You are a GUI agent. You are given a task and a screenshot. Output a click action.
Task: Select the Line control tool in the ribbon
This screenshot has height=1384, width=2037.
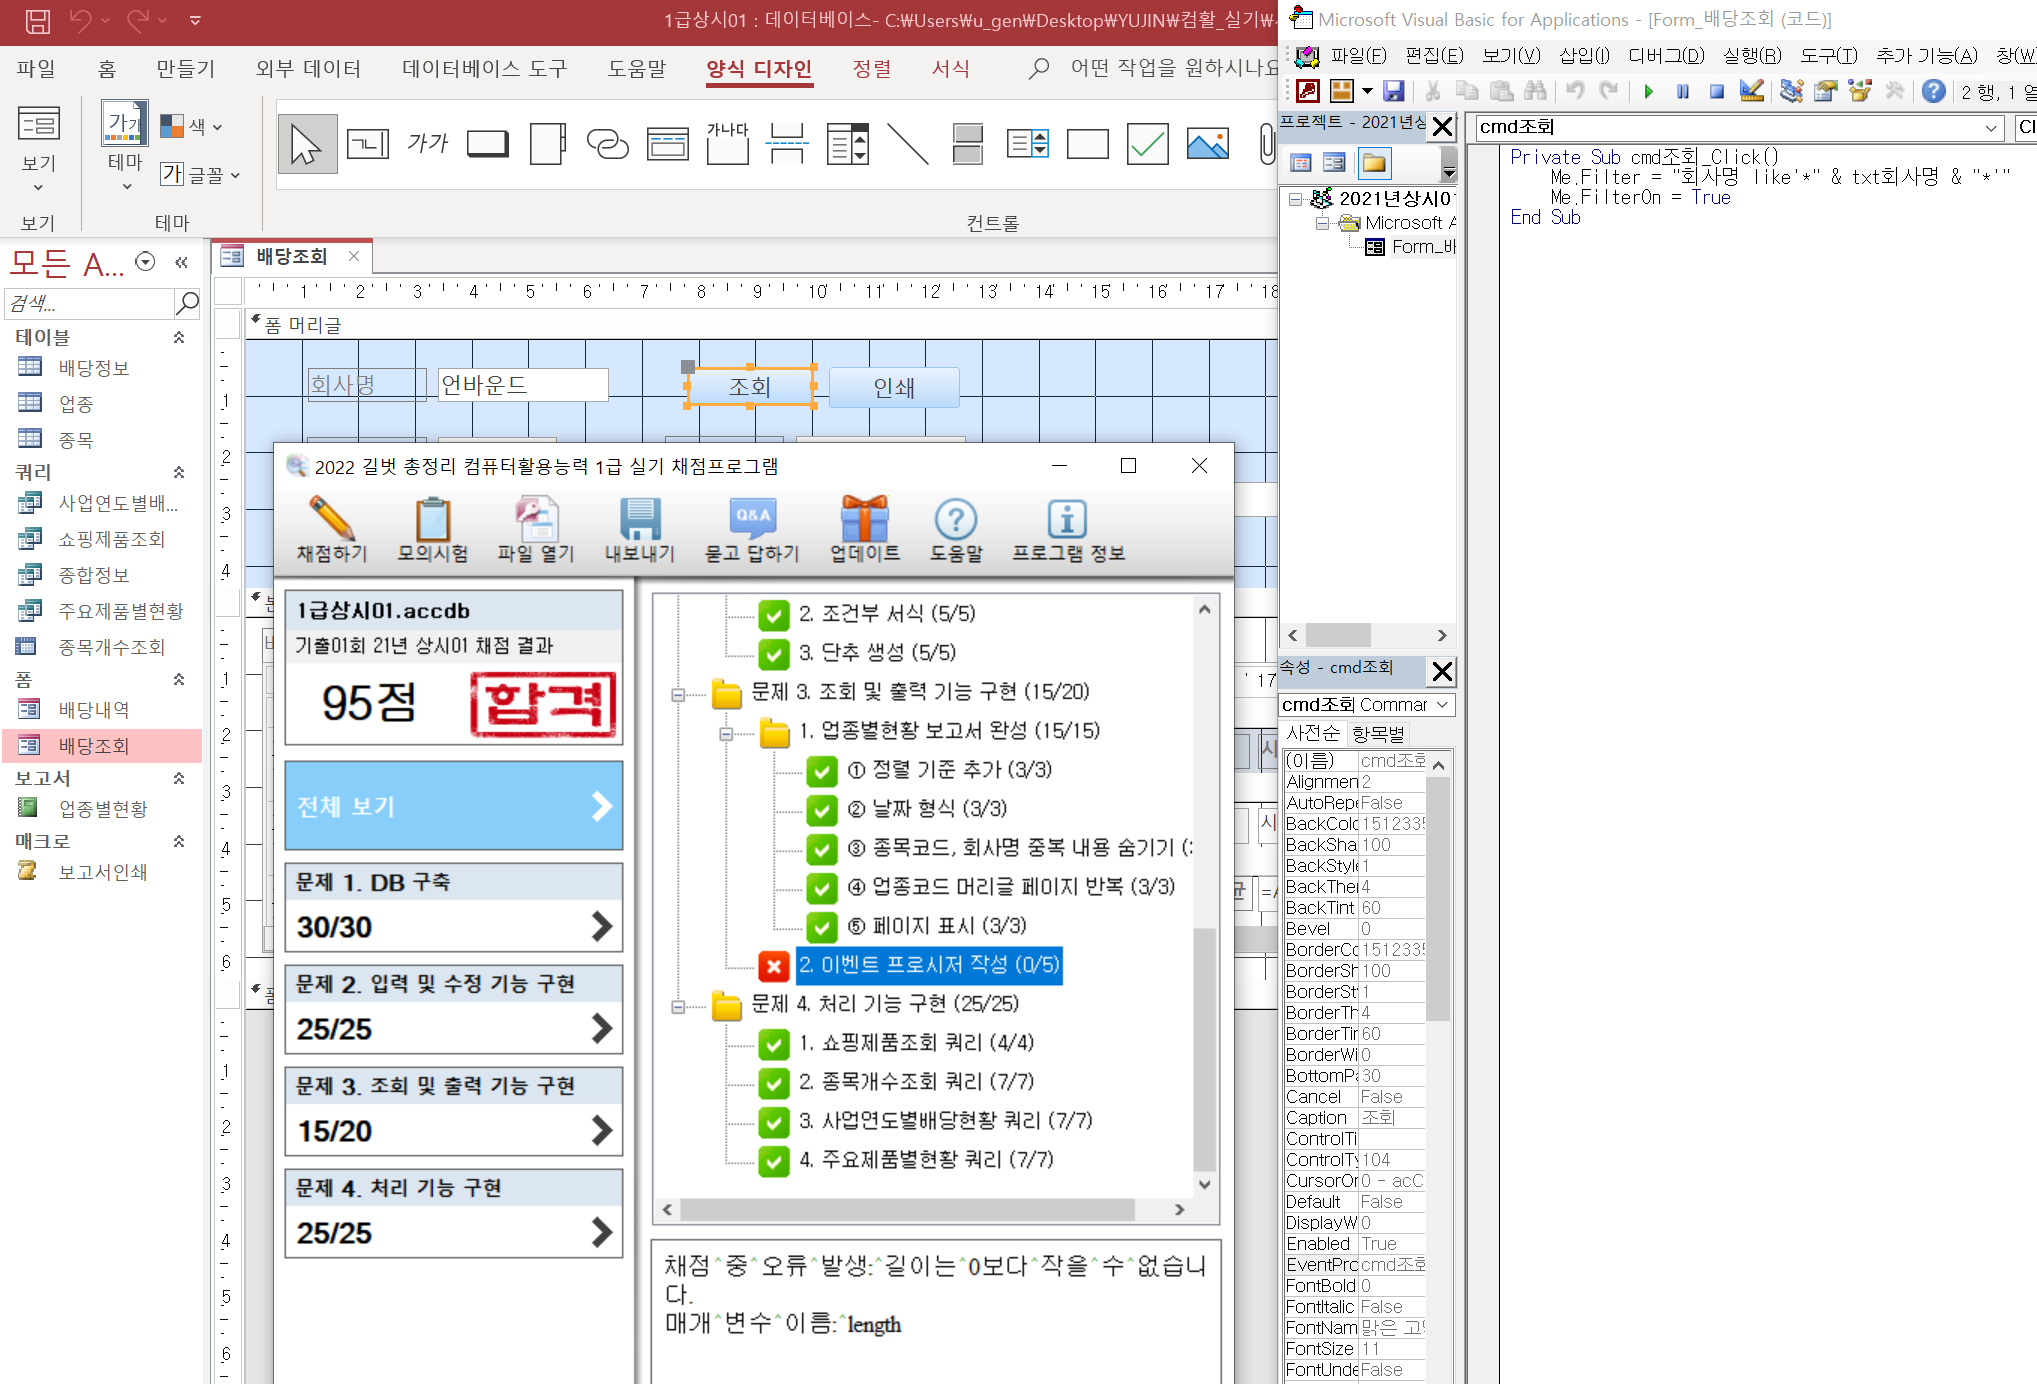907,145
